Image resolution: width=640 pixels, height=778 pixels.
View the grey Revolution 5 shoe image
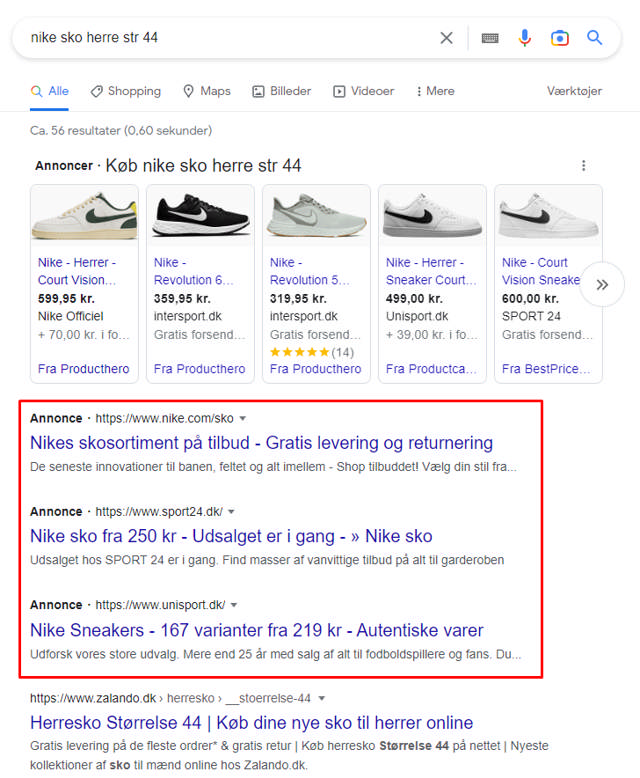click(x=317, y=216)
